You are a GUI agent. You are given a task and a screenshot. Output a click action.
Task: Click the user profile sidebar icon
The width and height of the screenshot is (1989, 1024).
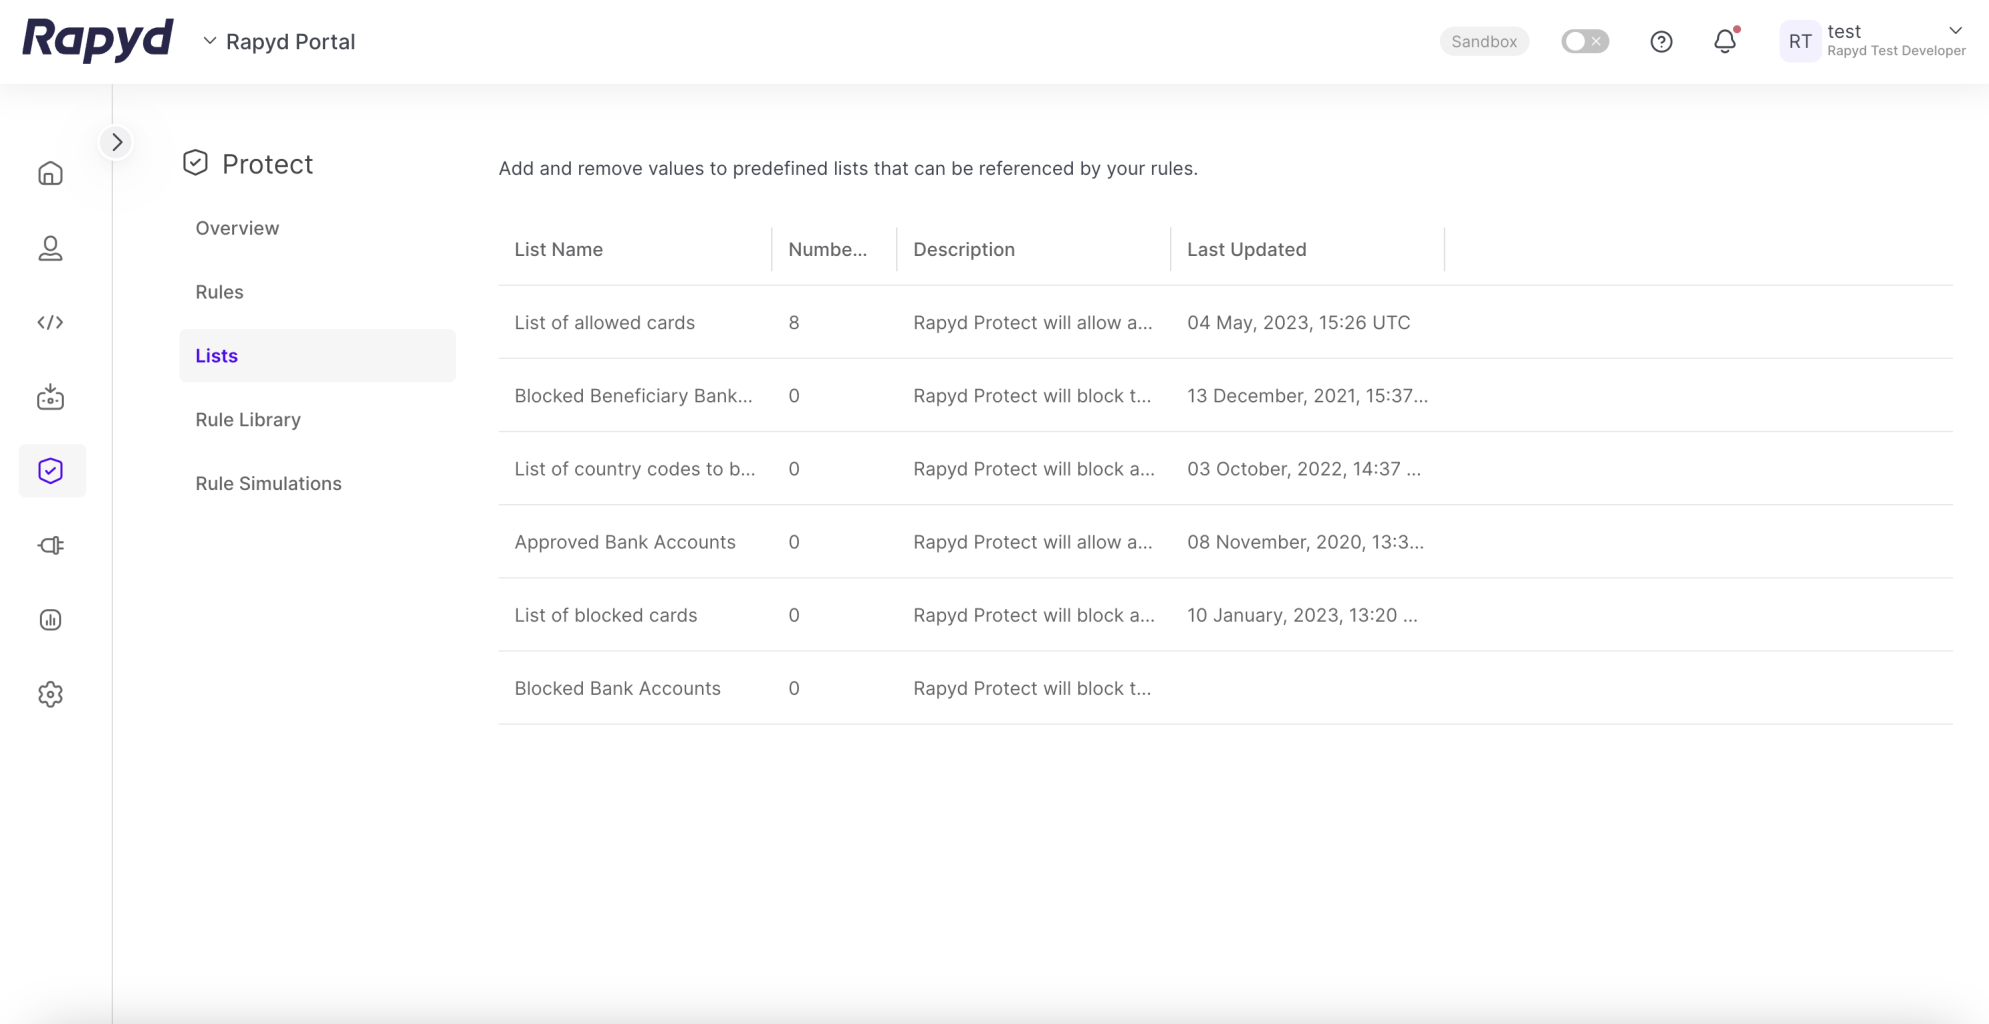pos(50,248)
